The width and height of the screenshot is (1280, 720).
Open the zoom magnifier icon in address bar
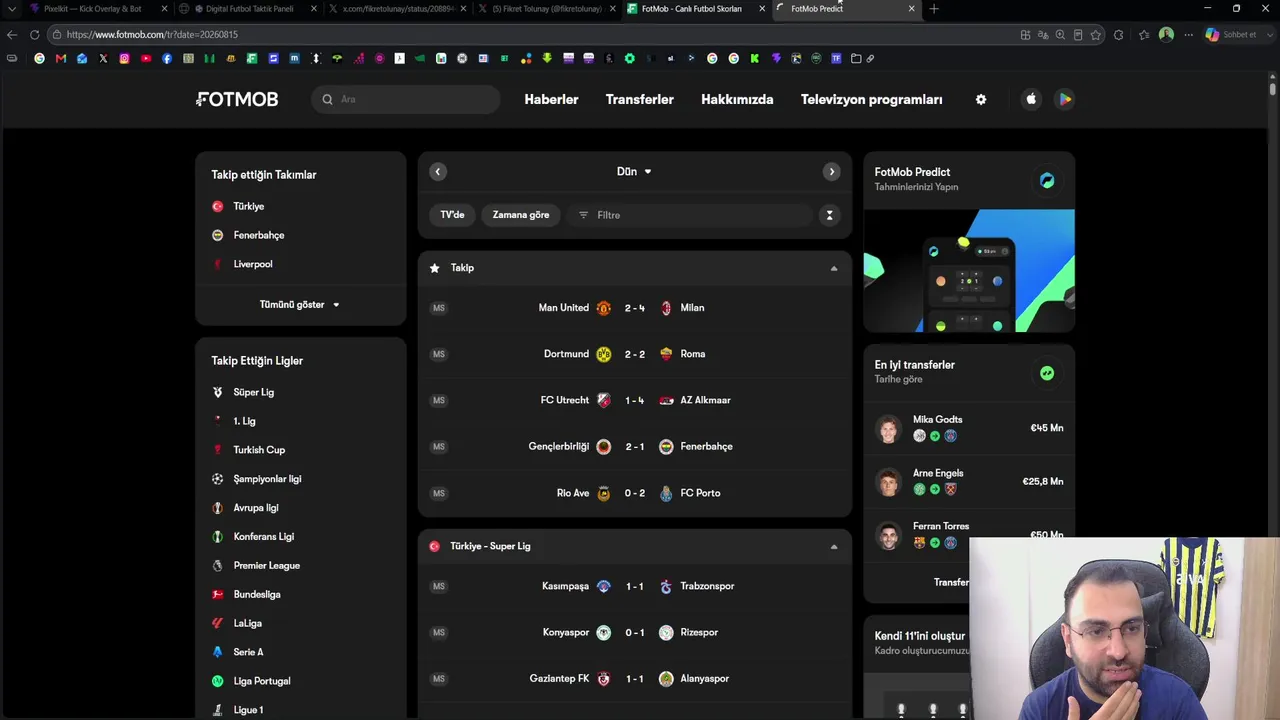pos(1060,35)
